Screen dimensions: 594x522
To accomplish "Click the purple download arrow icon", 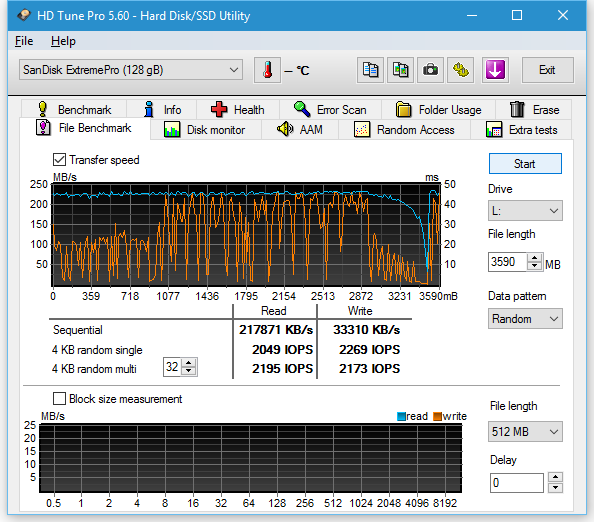I will 495,70.
